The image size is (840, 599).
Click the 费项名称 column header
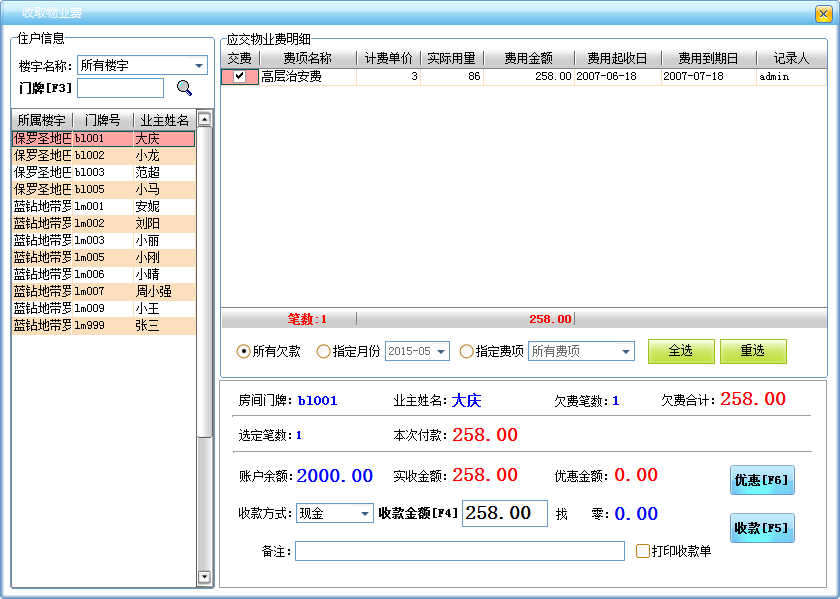pos(308,58)
